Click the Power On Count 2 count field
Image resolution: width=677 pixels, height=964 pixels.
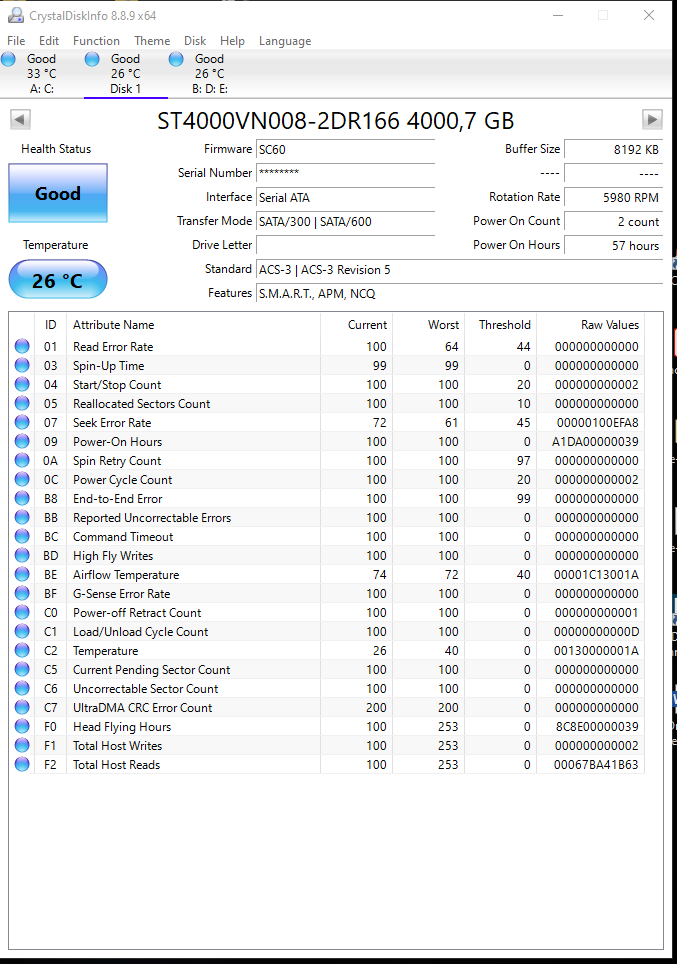614,221
